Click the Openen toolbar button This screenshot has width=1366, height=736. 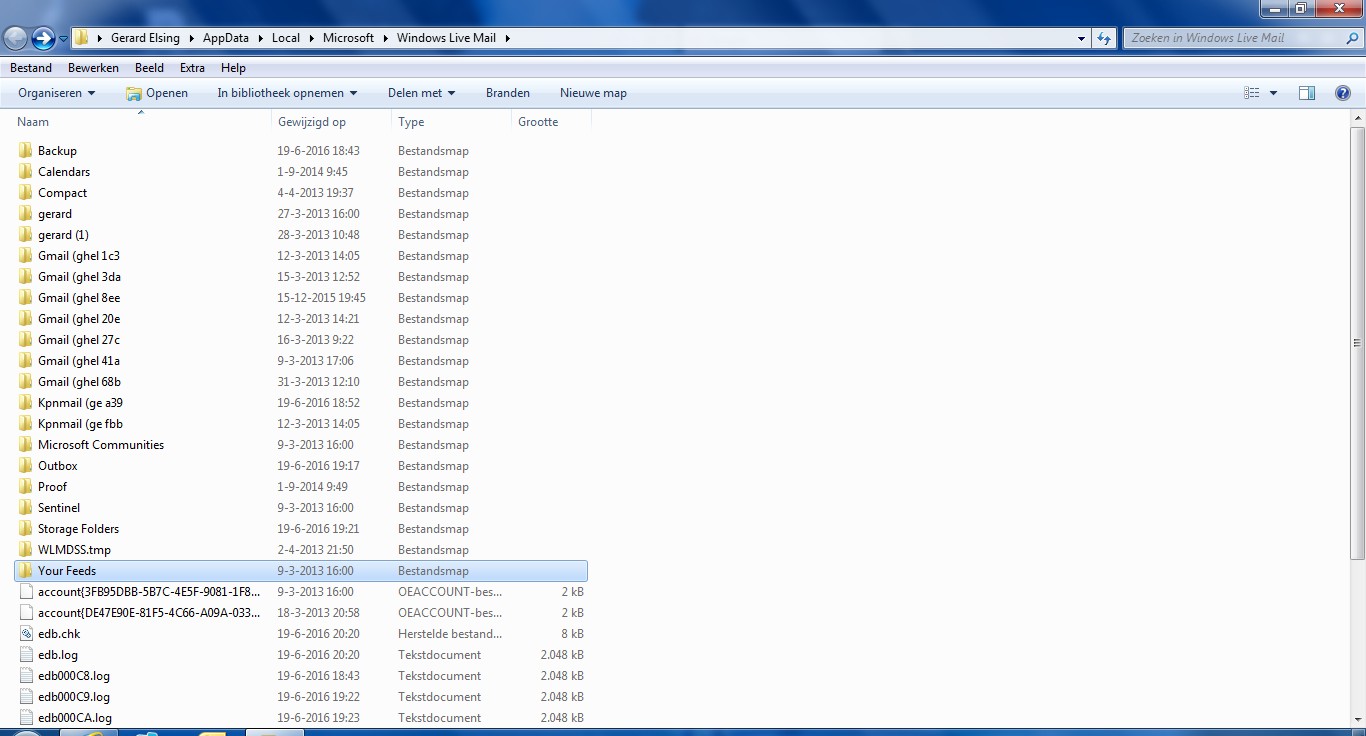(x=157, y=93)
